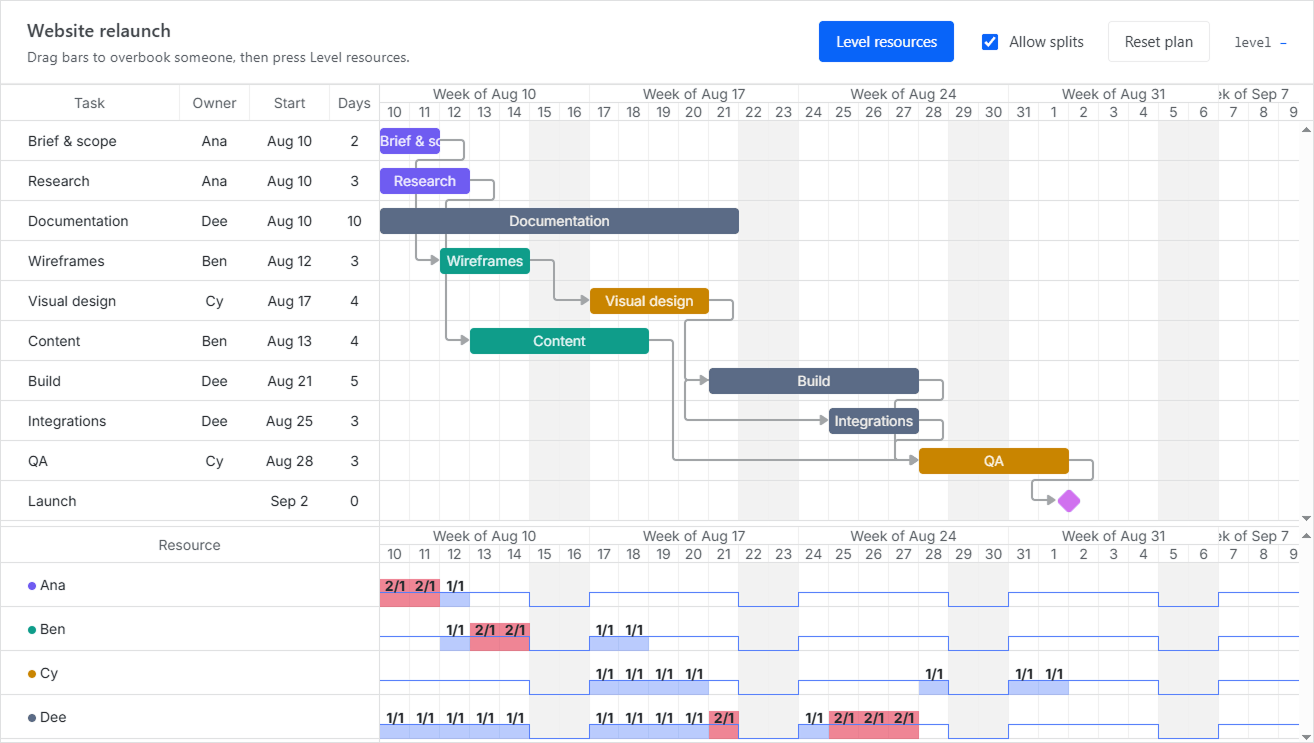Click the 10 days value for Documentation

(x=354, y=221)
